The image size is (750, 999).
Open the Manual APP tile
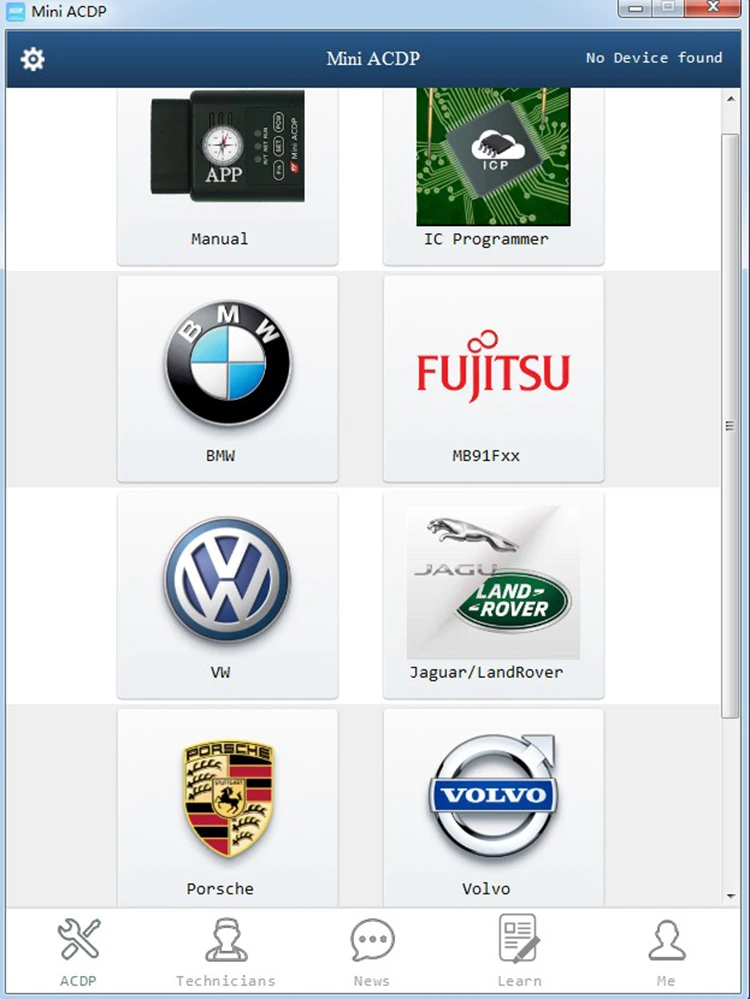227,176
